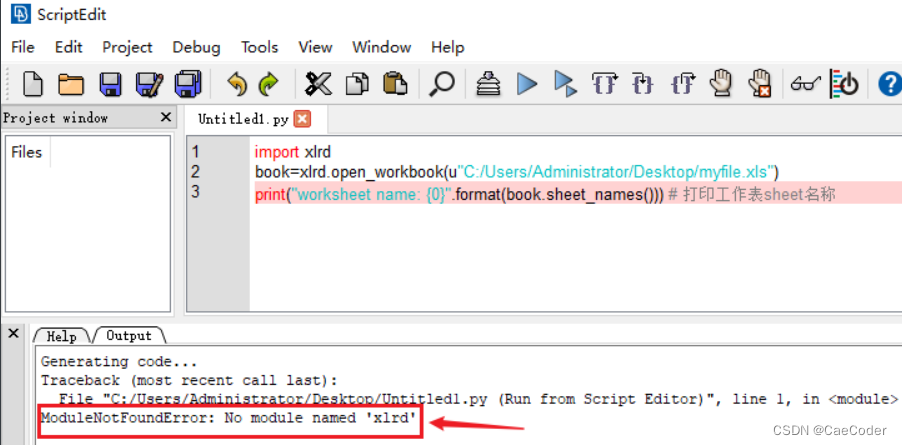Click the Open folder icon
The height and width of the screenshot is (445, 902).
pyautogui.click(x=71, y=84)
